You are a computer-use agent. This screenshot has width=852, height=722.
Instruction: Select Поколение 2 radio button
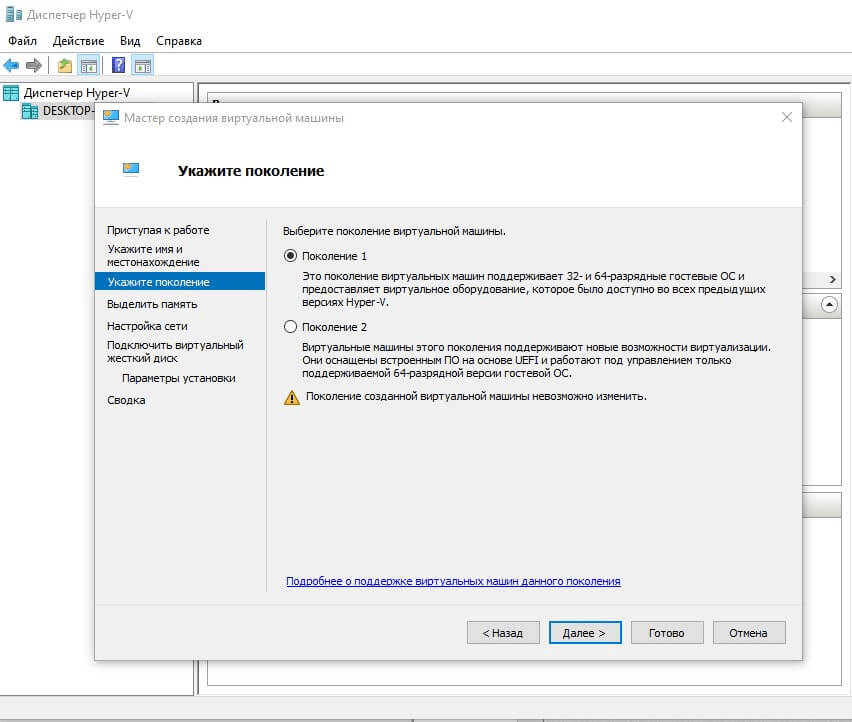pos(291,327)
